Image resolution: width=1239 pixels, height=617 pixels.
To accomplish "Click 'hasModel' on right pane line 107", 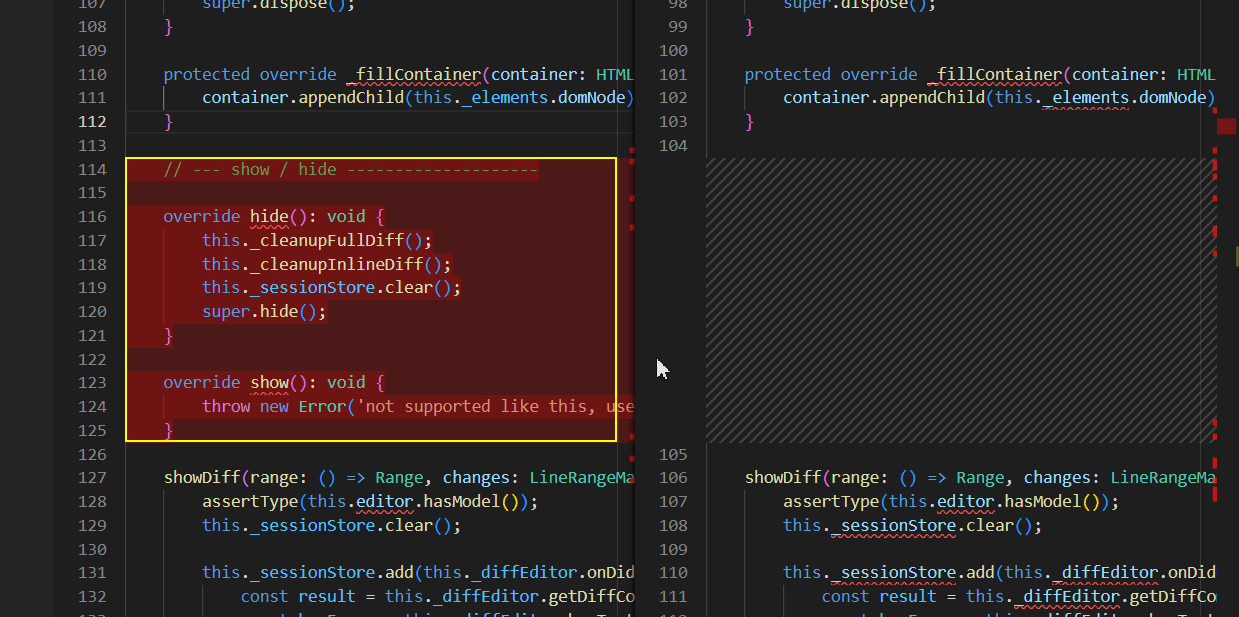I will (1043, 502).
